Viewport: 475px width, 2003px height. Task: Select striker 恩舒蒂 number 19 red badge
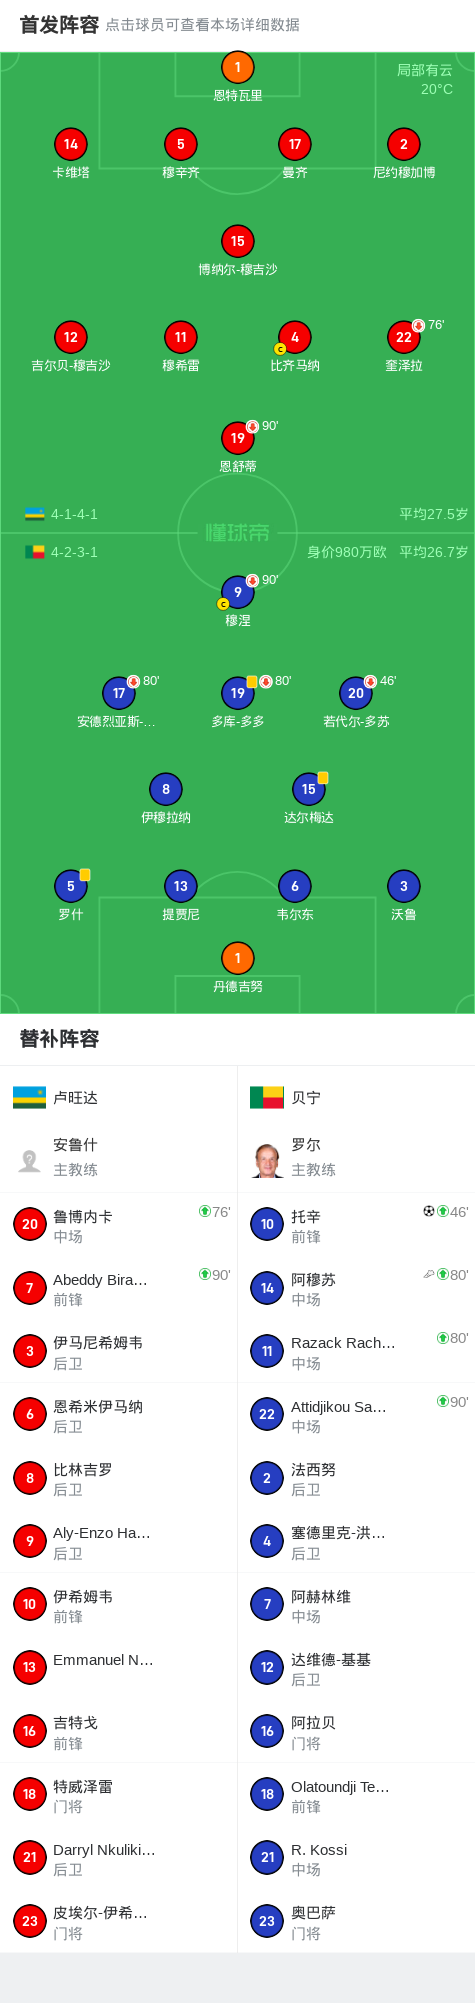pos(237,438)
